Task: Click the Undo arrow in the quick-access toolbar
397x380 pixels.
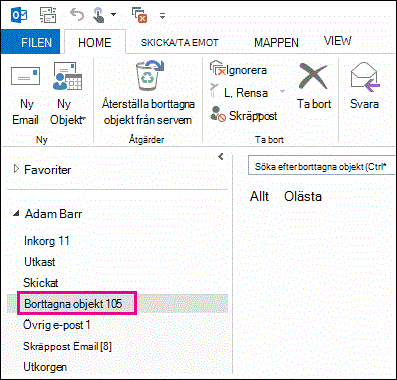Action: 77,15
